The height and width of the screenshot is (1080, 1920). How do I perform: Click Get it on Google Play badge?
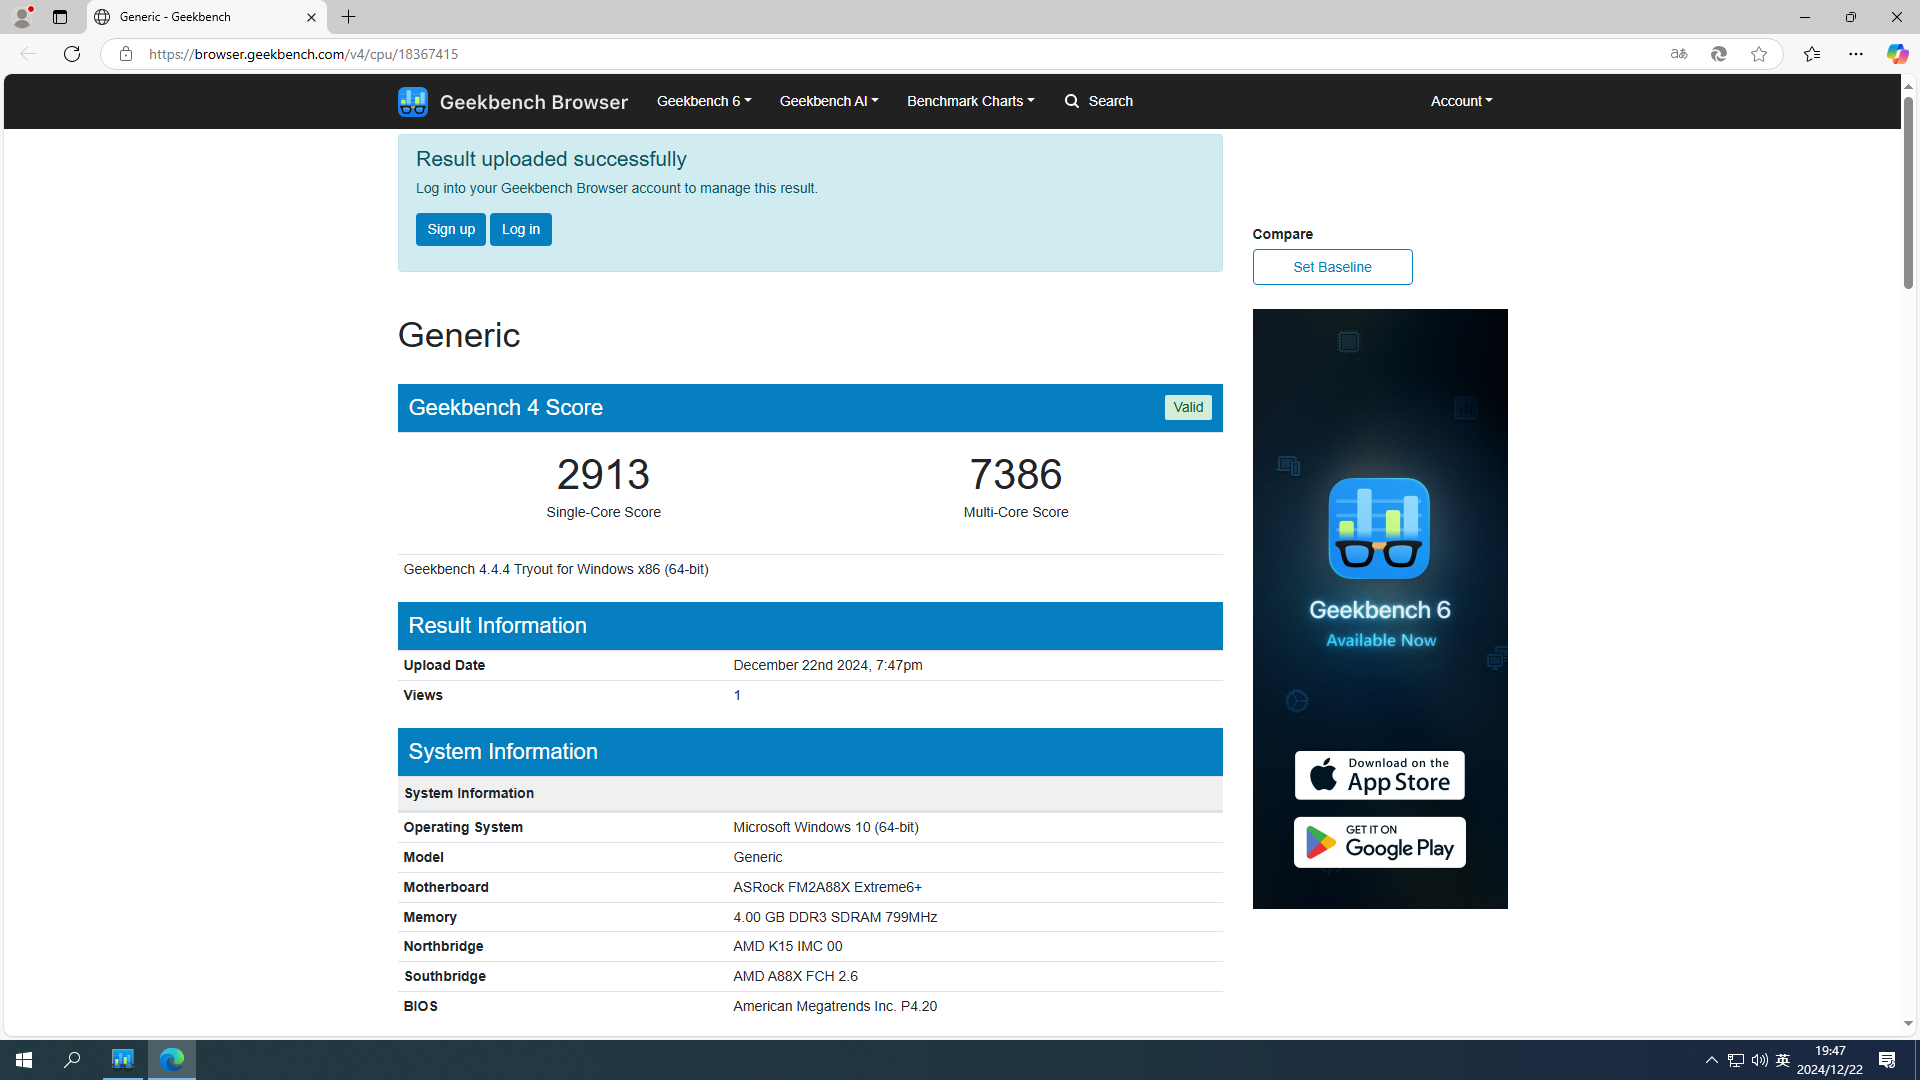1379,842
